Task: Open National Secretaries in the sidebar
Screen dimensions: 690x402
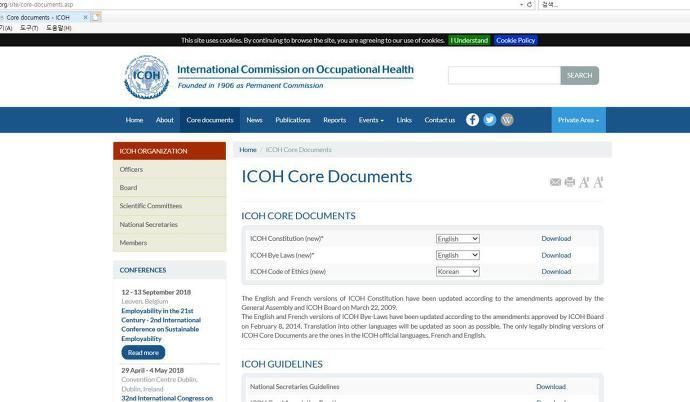Action: (169, 224)
